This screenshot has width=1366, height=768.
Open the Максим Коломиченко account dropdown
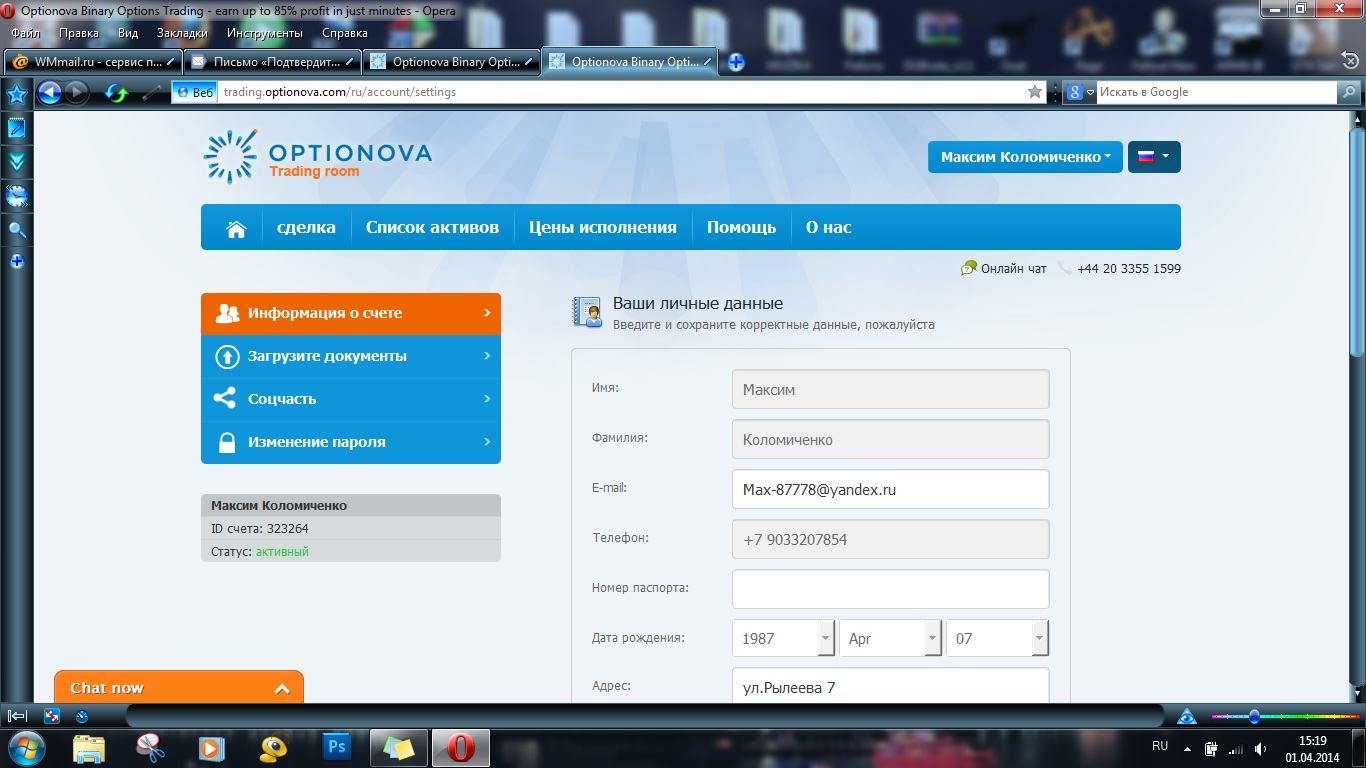click(x=1025, y=157)
